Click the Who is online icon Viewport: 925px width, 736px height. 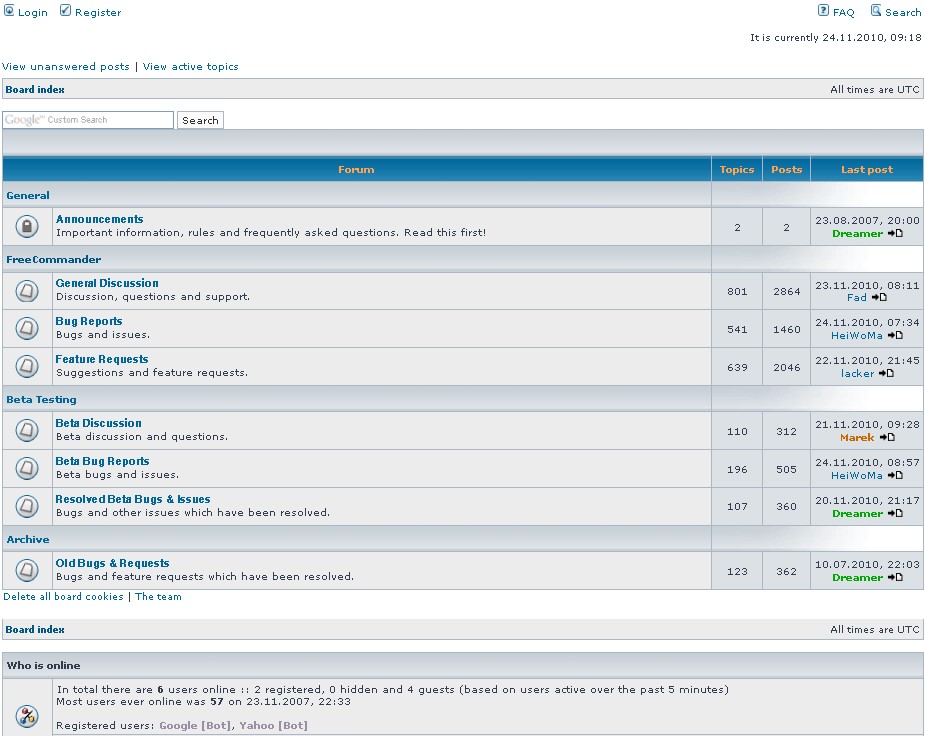point(27,716)
